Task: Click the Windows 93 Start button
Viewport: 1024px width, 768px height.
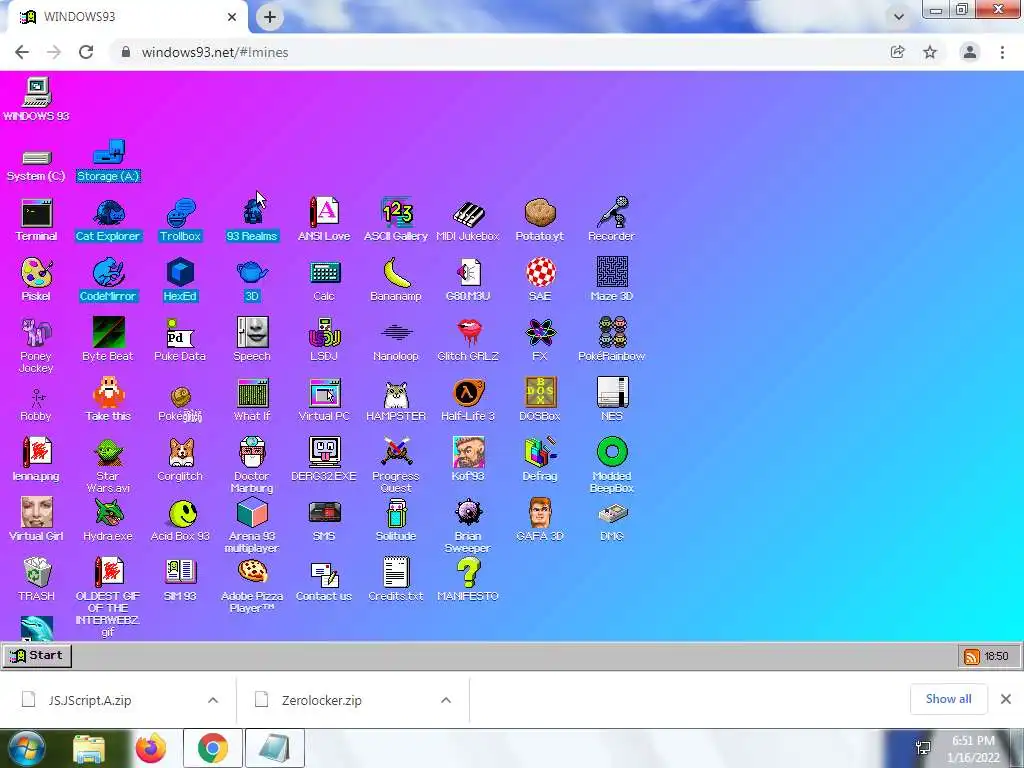Action: click(37, 656)
